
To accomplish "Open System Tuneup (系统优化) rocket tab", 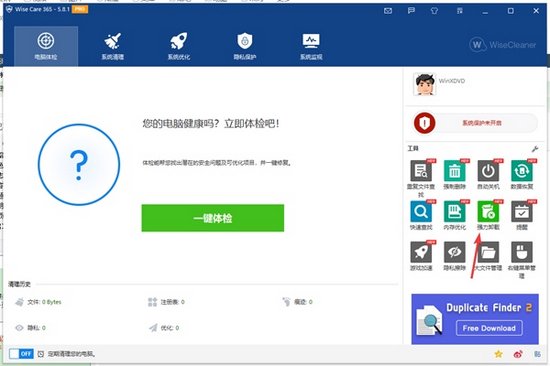I will click(x=179, y=46).
